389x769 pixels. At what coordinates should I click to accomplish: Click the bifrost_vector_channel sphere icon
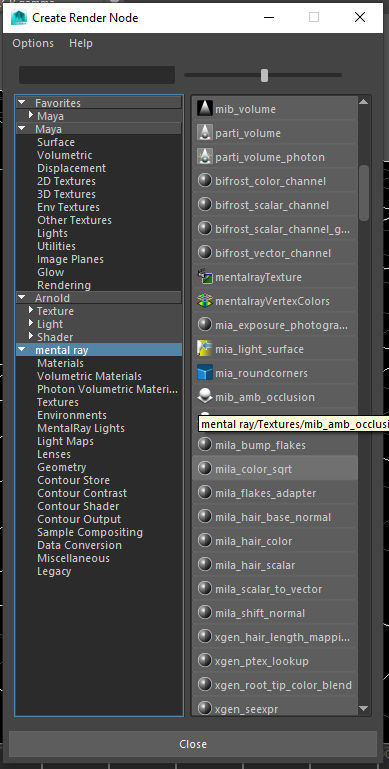[x=205, y=253]
